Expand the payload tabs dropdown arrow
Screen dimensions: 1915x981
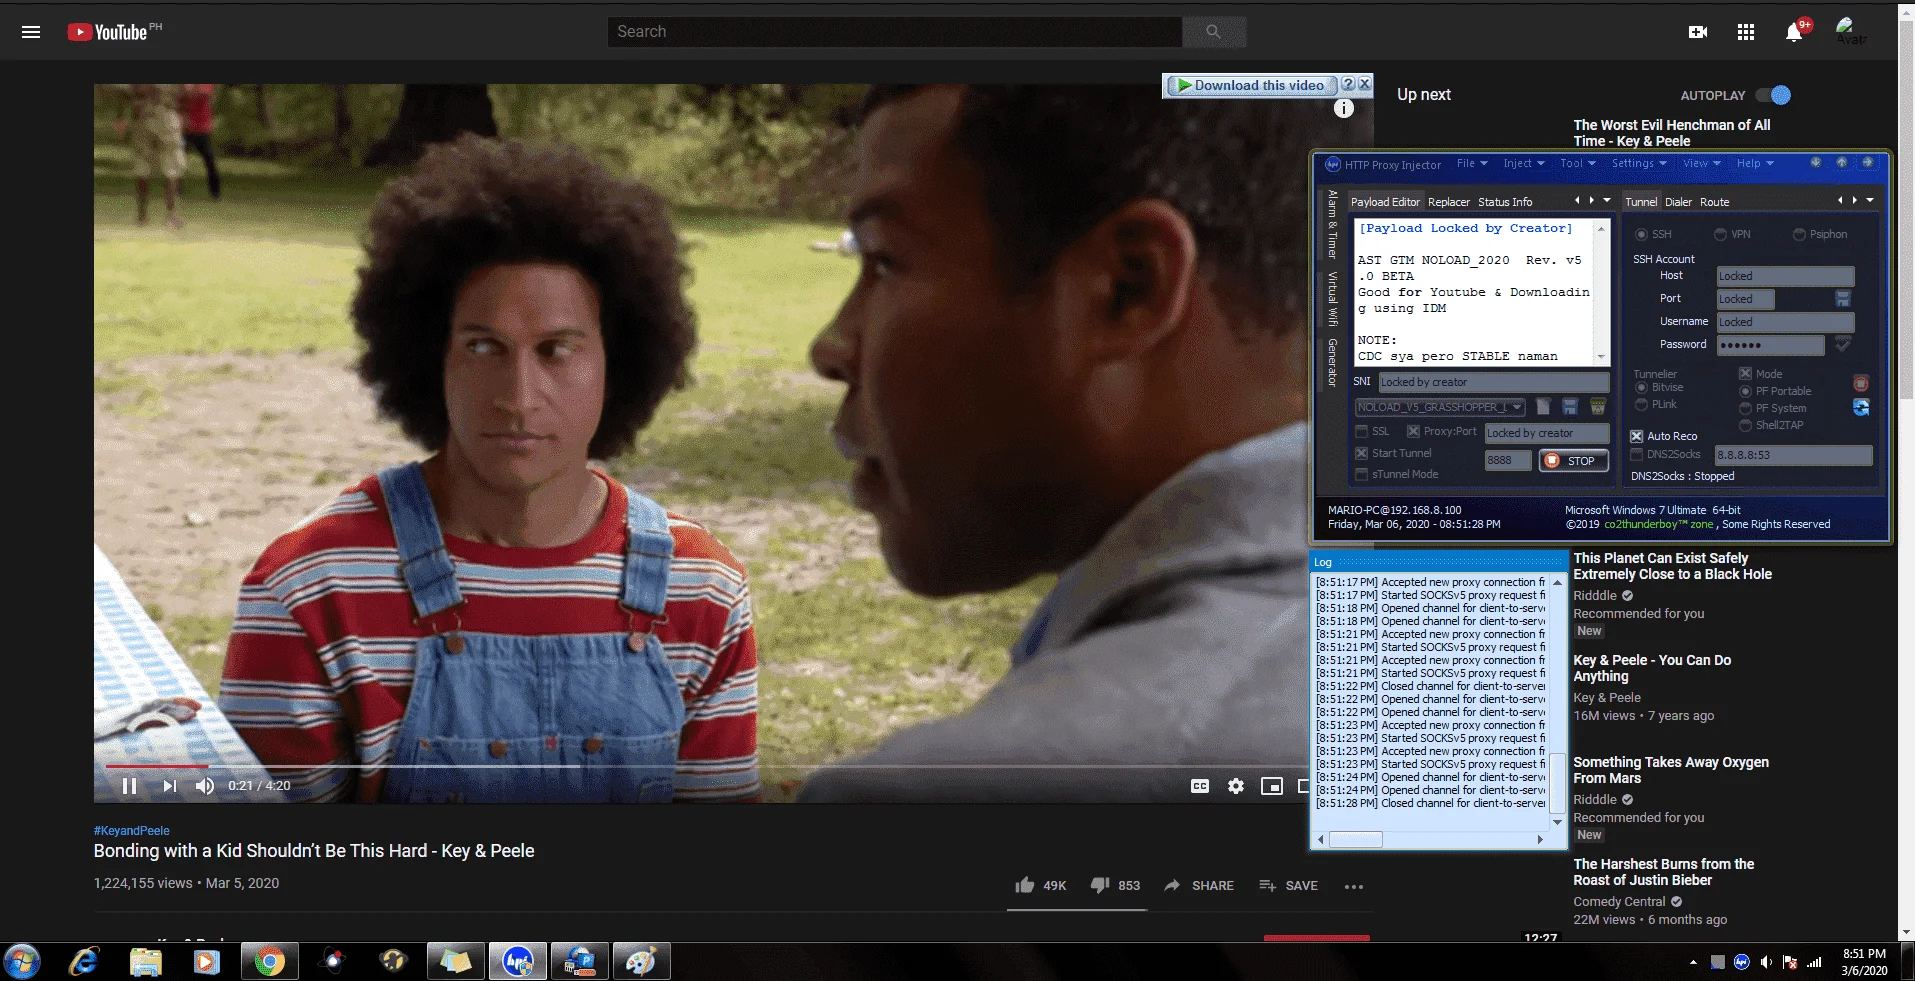point(1607,201)
